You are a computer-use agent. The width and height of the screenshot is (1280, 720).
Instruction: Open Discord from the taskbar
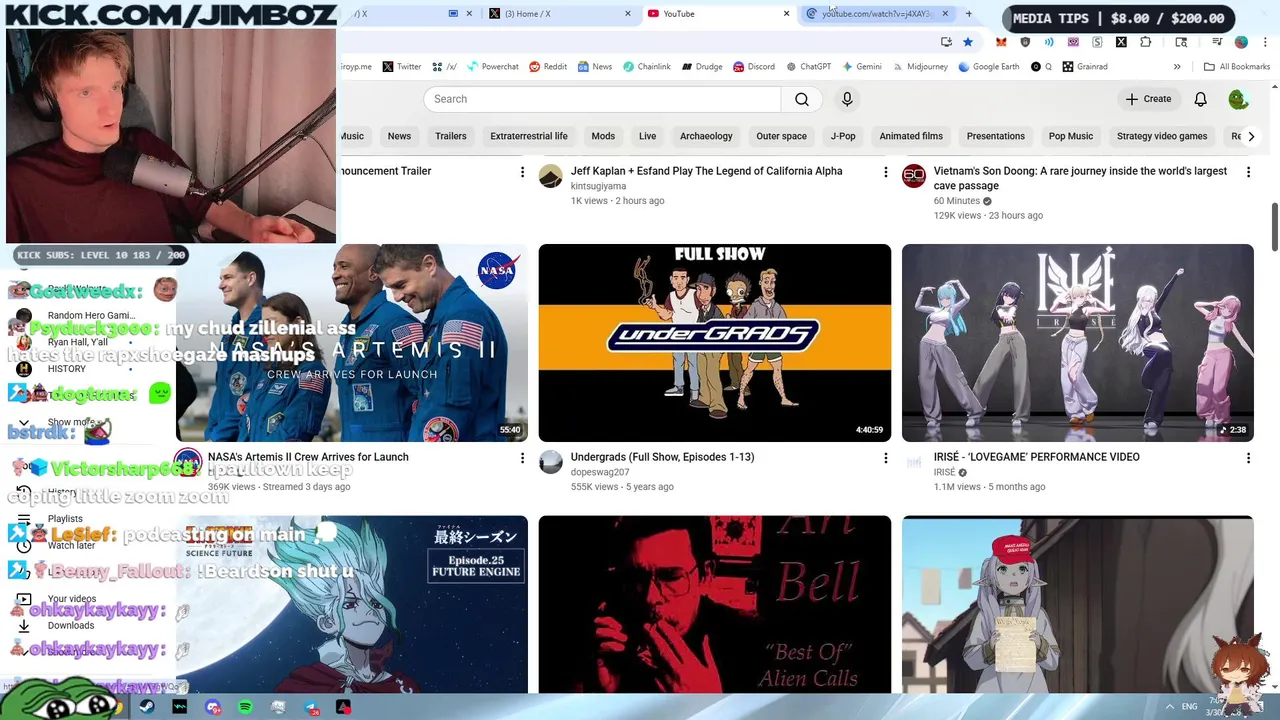[x=212, y=707]
